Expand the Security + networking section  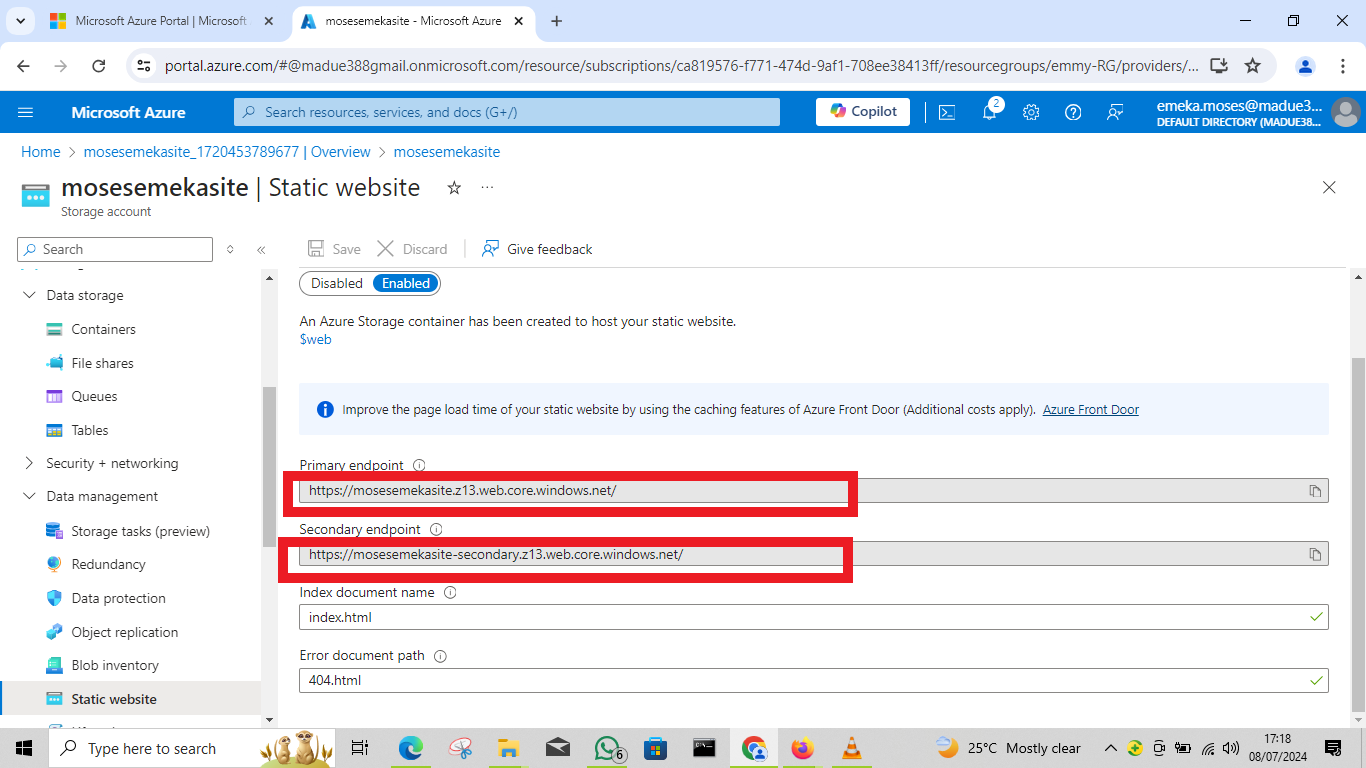[x=27, y=463]
